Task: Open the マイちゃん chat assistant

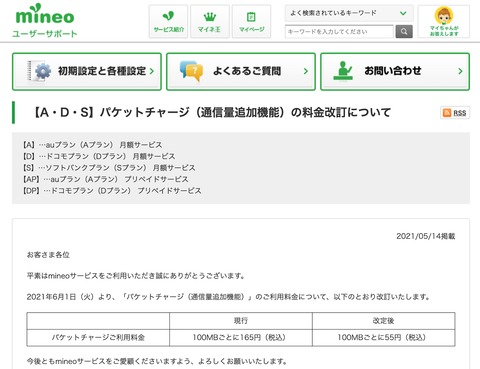Action: point(444,21)
